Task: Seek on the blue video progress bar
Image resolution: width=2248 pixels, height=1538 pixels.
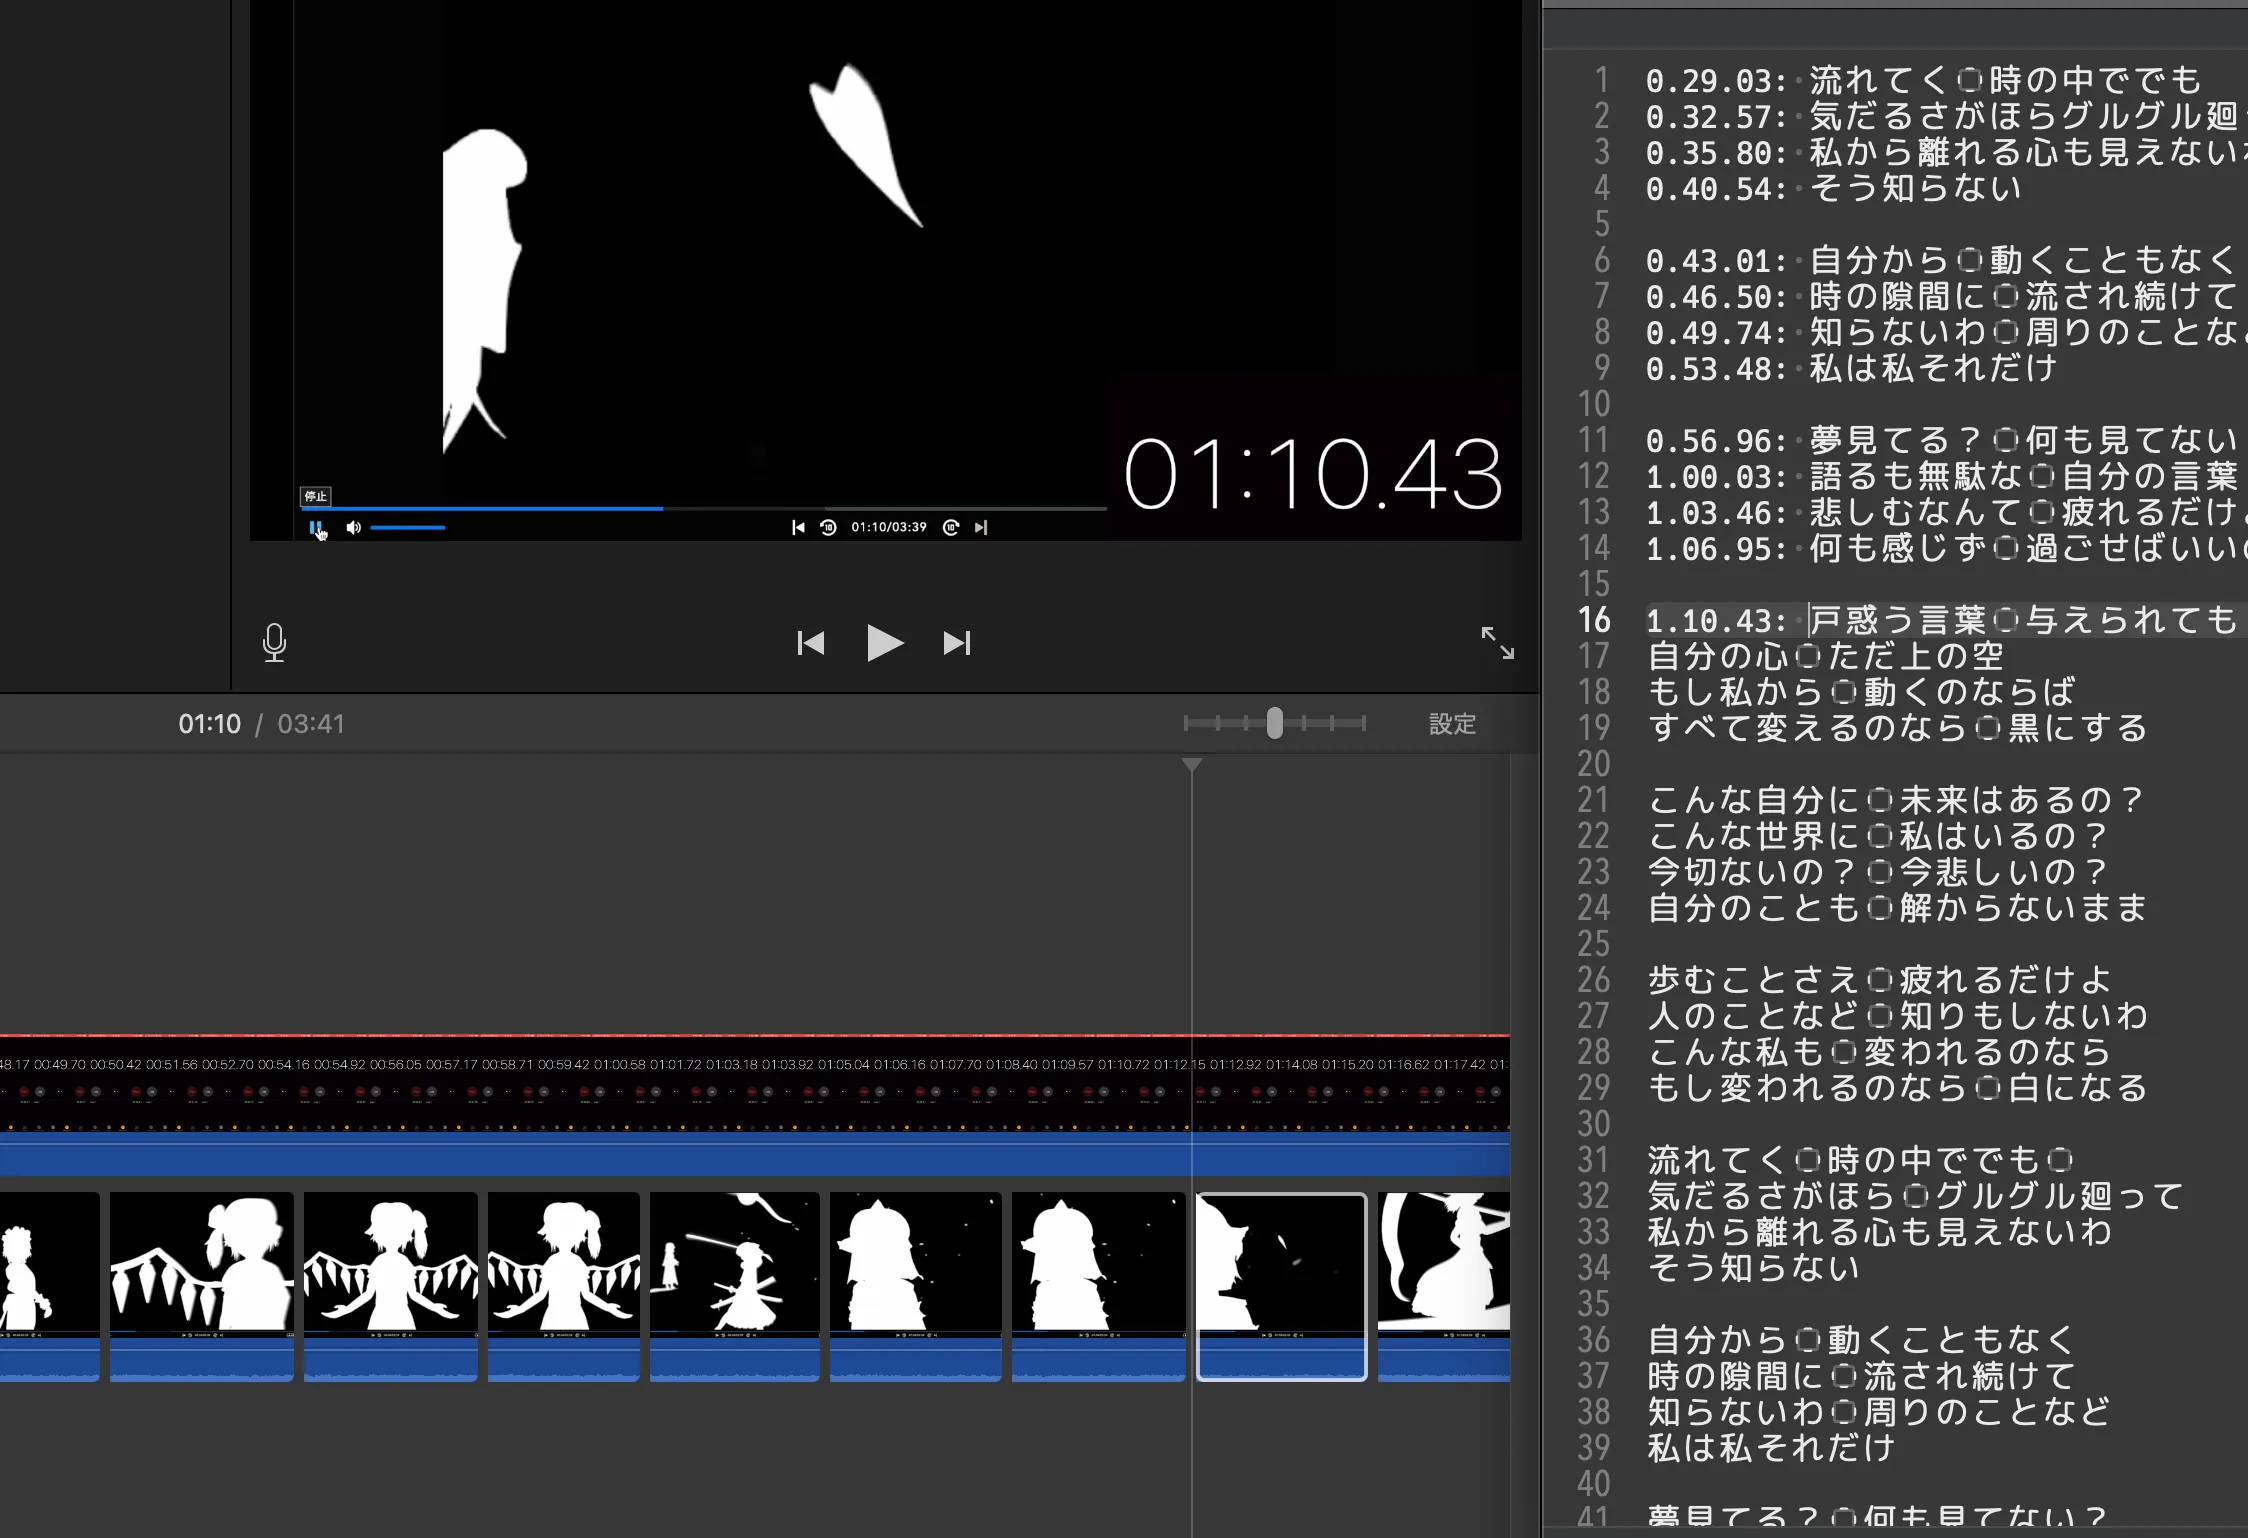Action: [x=703, y=508]
